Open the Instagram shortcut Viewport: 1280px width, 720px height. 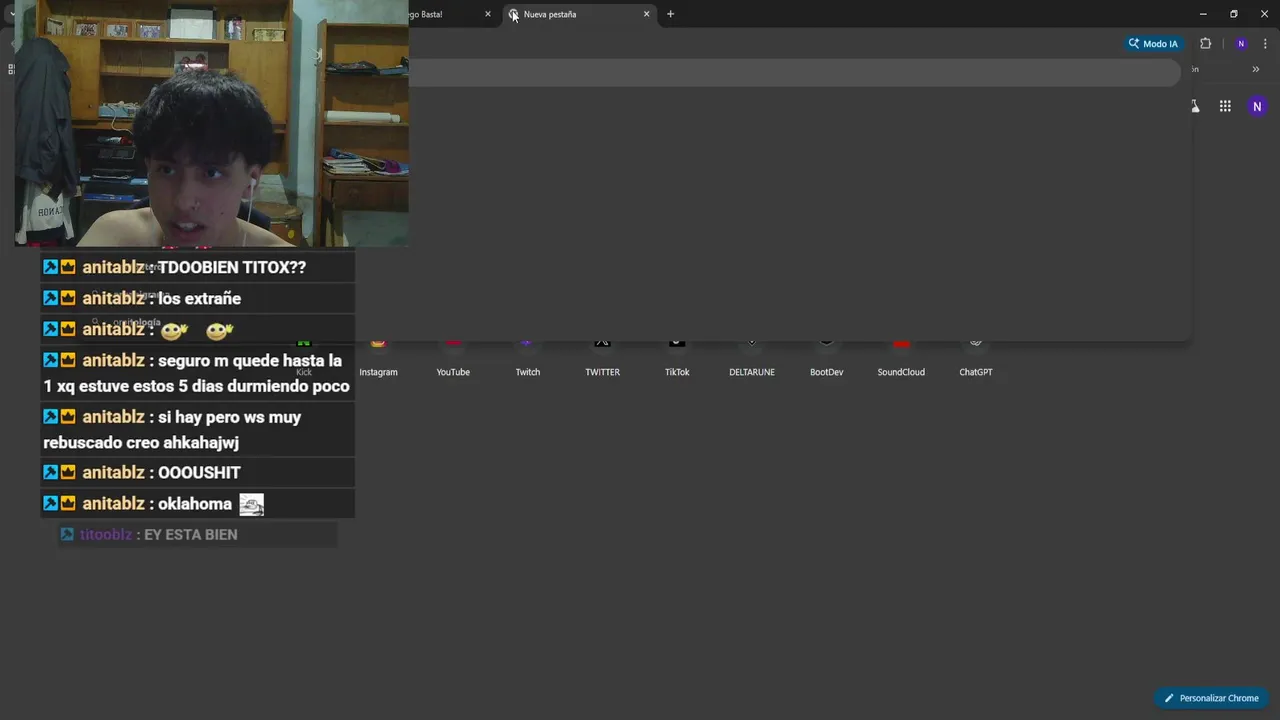click(378, 357)
